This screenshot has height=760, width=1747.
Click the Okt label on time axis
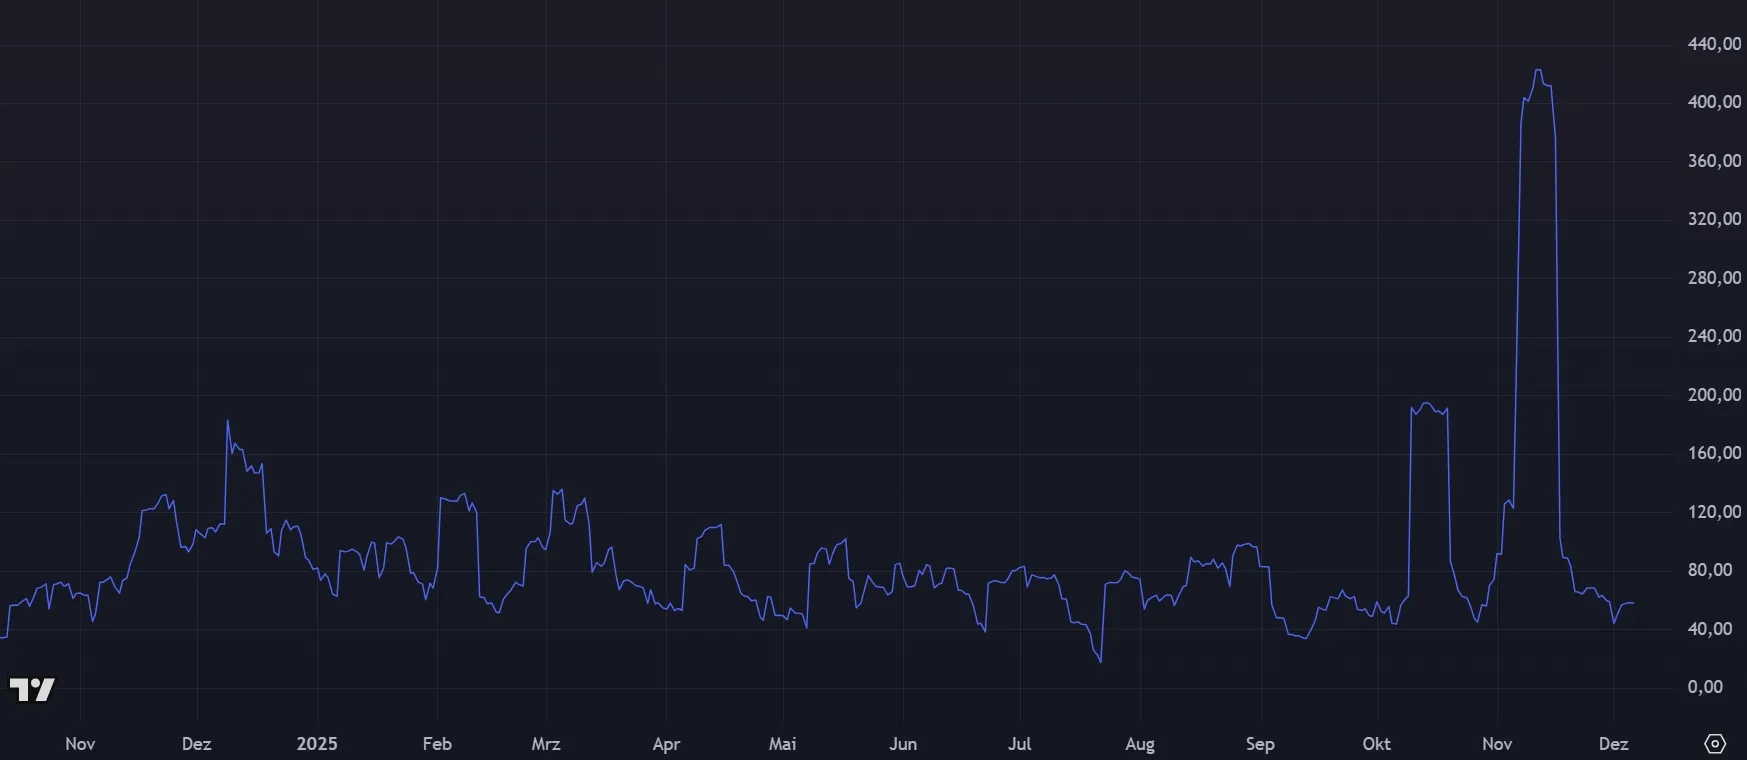(1377, 744)
